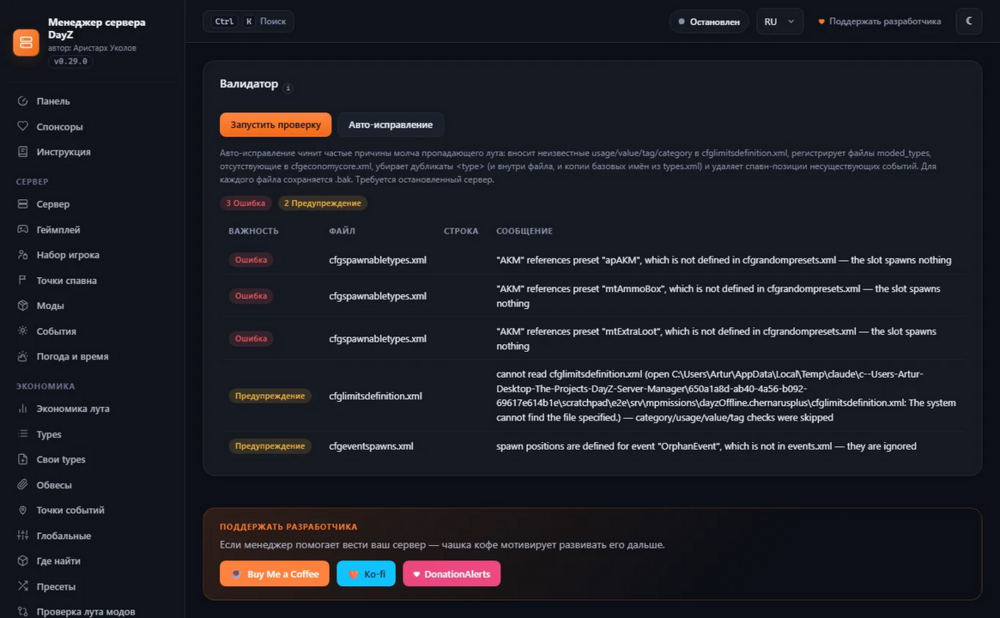The width and height of the screenshot is (1000, 618).
Task: Click the Авто-исправление button
Action: click(390, 124)
